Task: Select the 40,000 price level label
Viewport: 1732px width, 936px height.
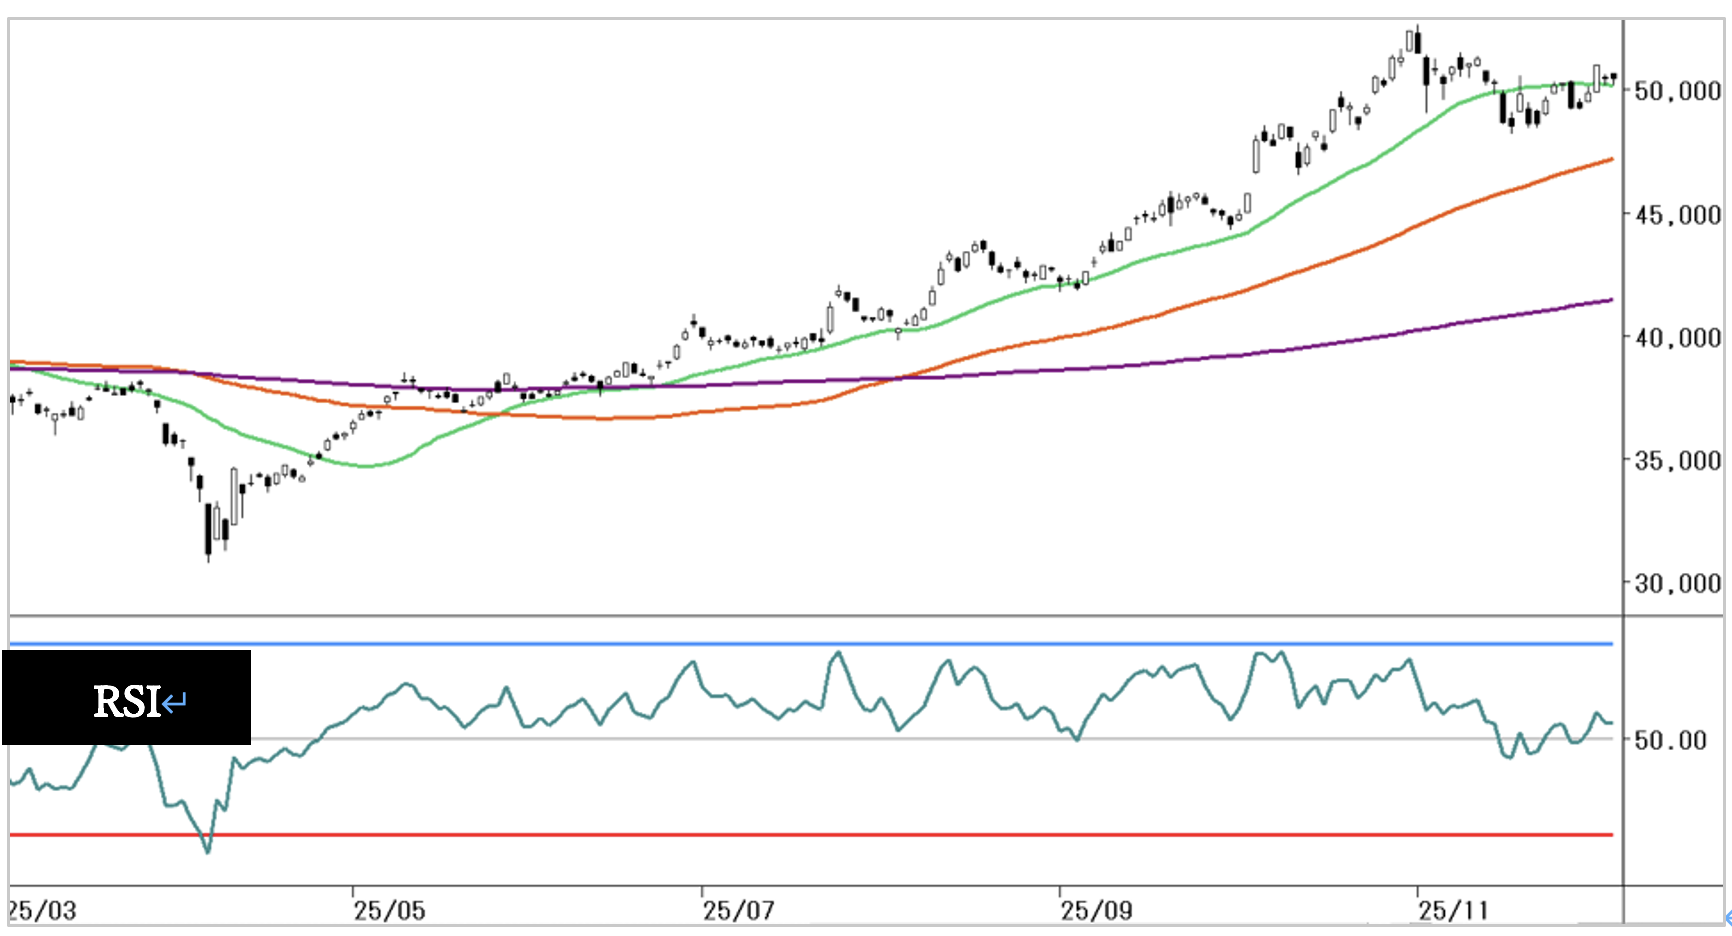Action: [1677, 338]
